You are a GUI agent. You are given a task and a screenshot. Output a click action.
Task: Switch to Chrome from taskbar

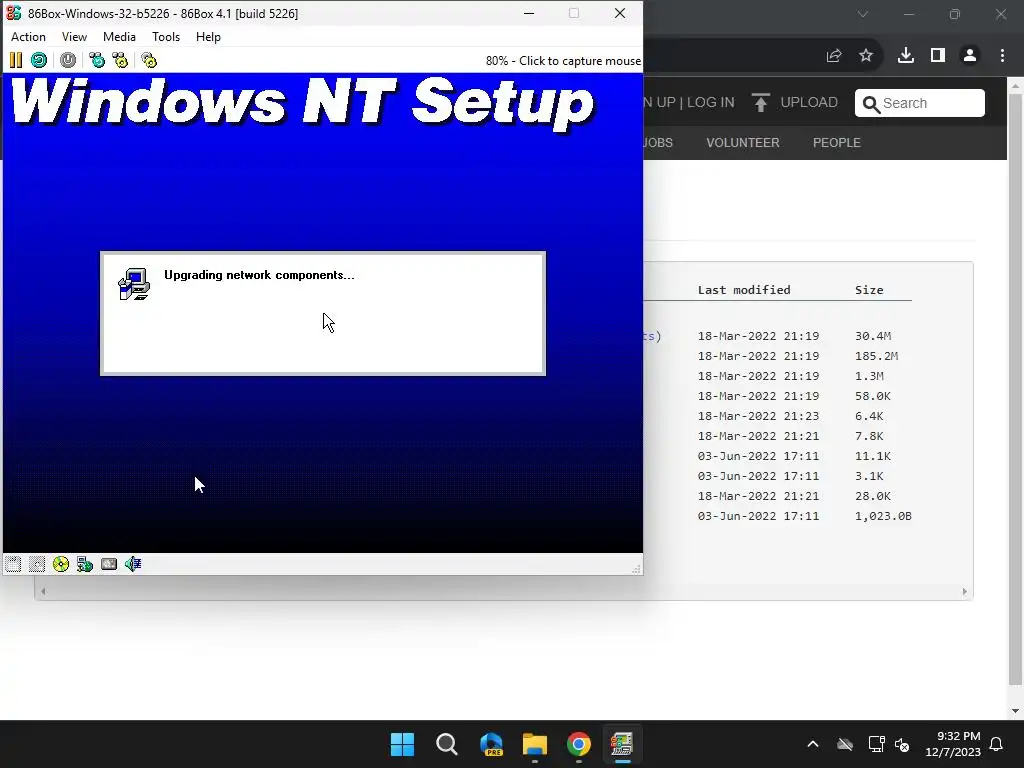[579, 744]
